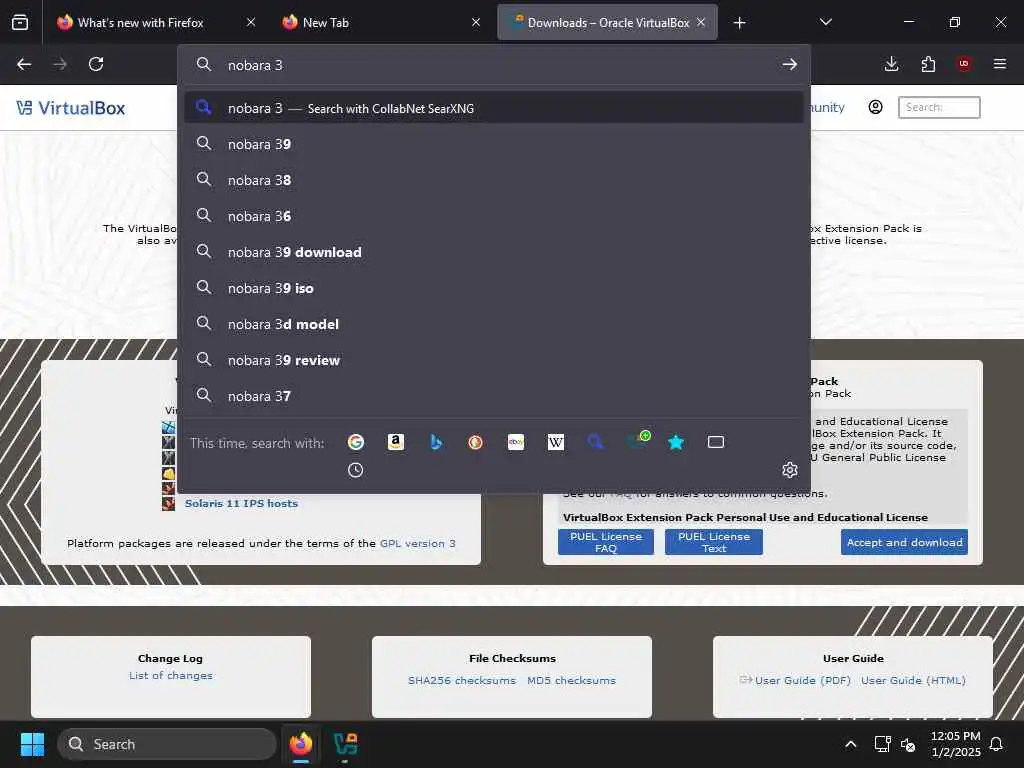Open the Windows Start menu
This screenshot has width=1024, height=768.
point(32,744)
